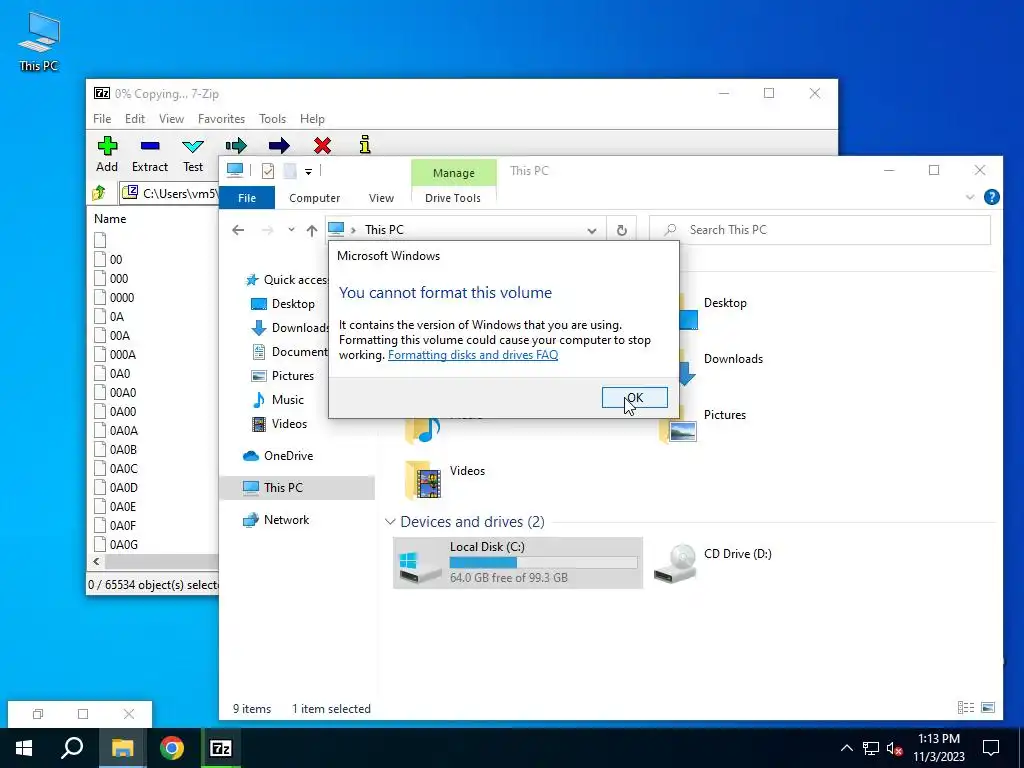Expand the ribbon with the chevron
The image size is (1024, 768).
coord(970,197)
